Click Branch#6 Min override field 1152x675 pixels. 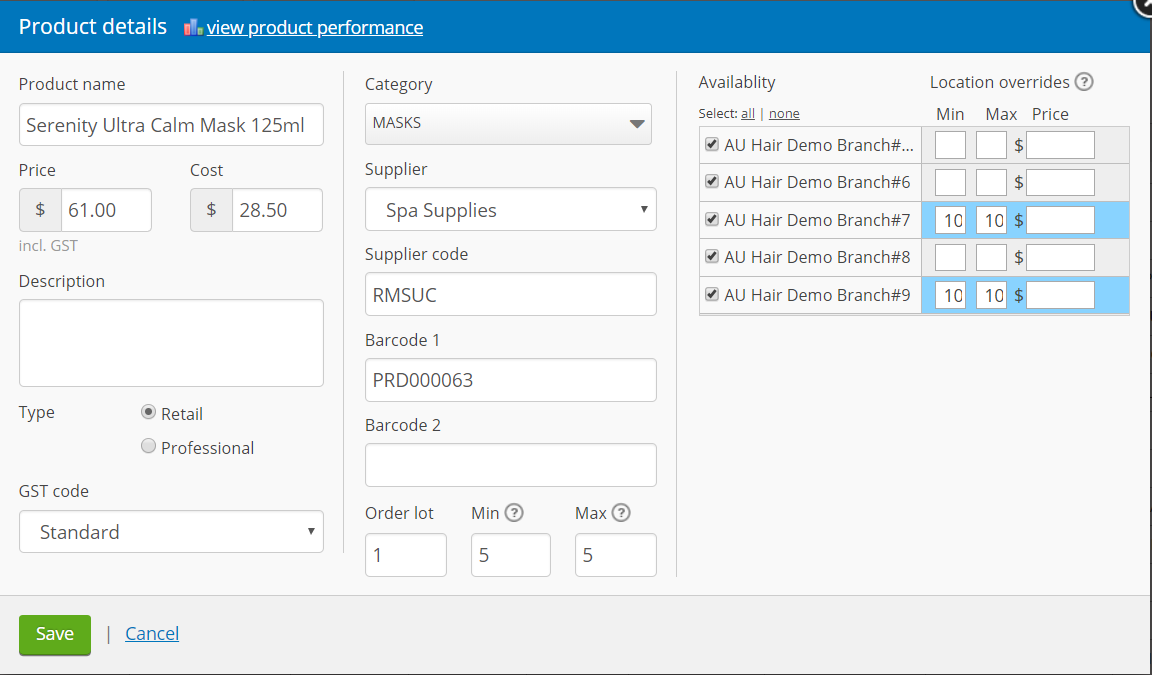950,182
